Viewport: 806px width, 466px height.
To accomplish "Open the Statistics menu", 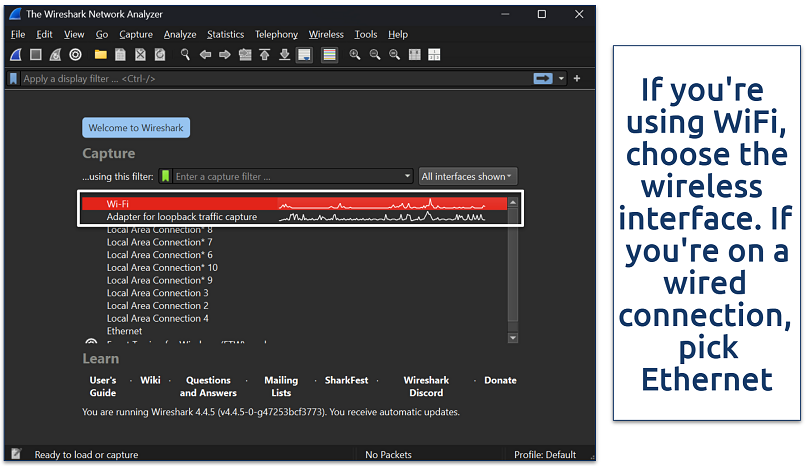I will 225,34.
